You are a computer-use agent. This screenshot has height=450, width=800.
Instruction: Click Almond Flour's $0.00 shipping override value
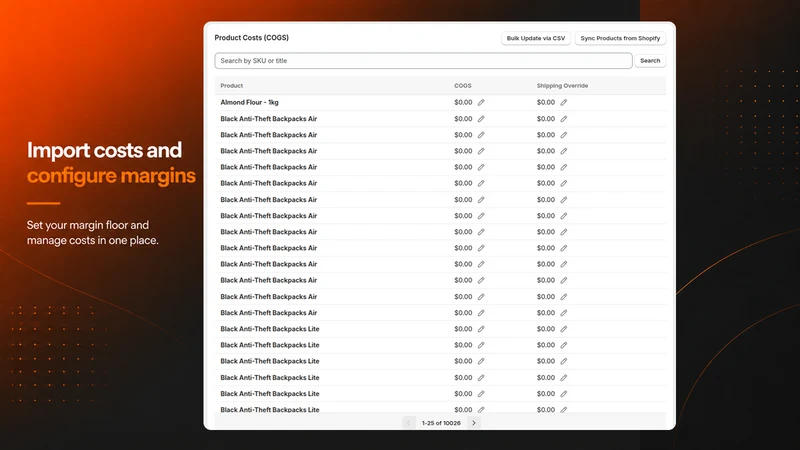pyautogui.click(x=546, y=103)
